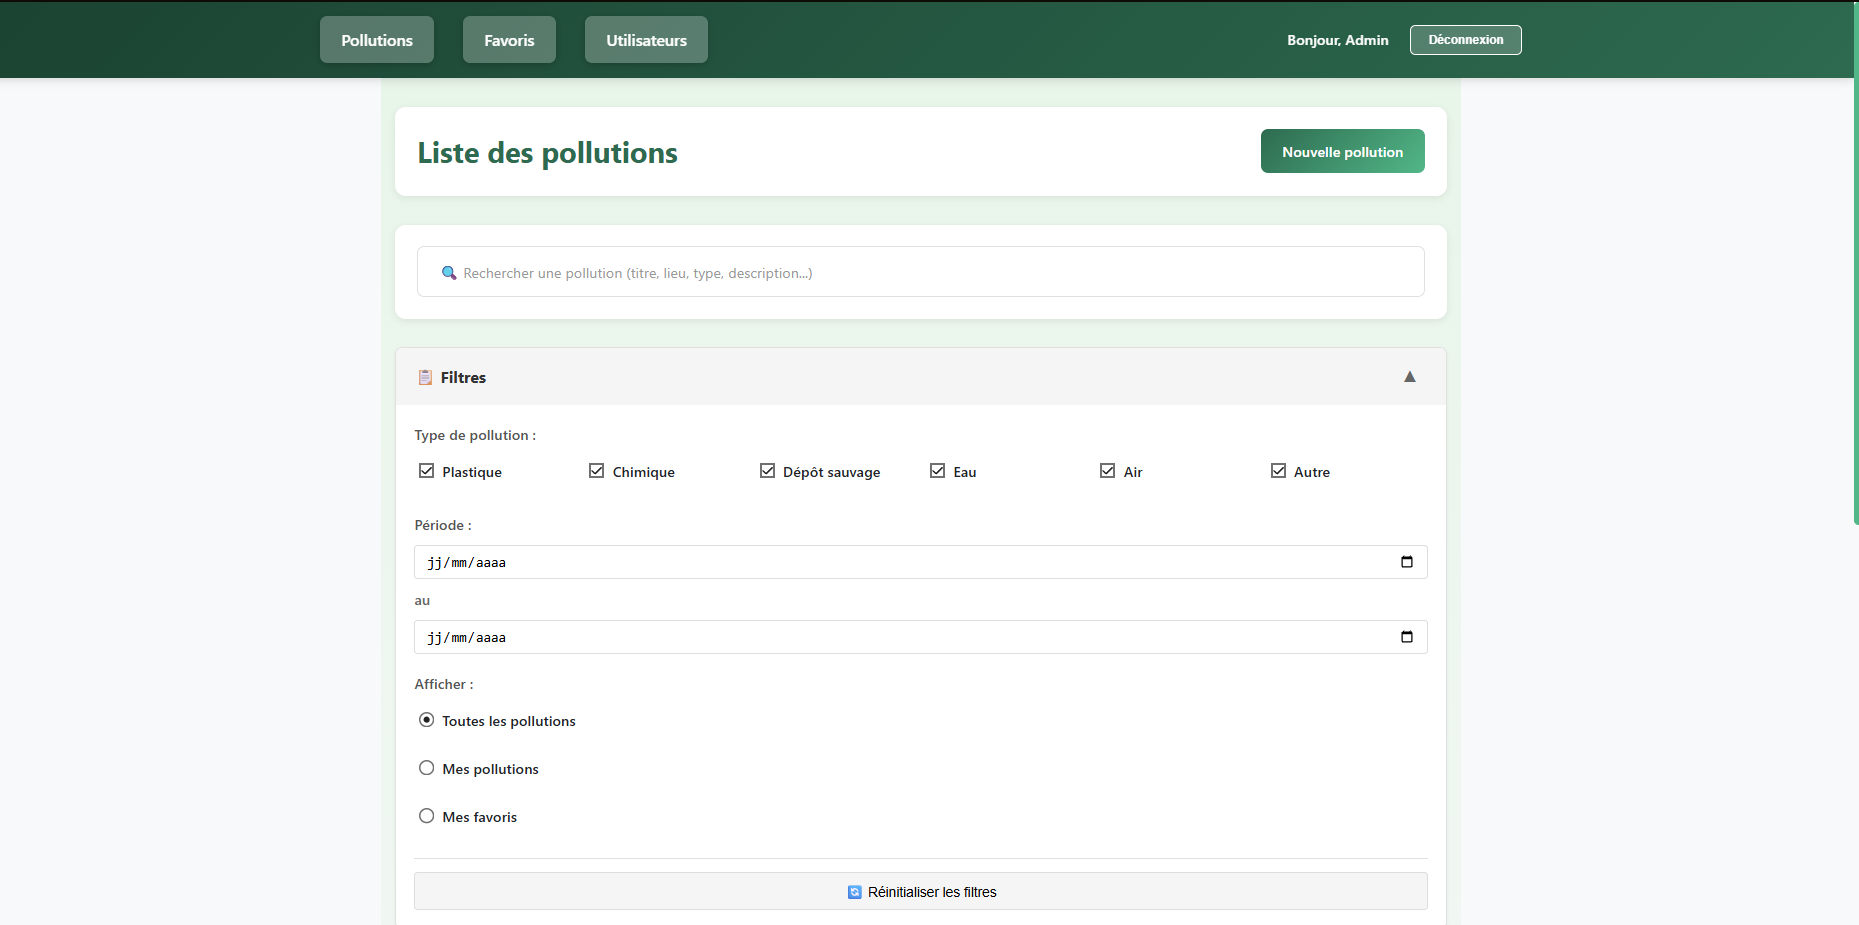1859x925 pixels.
Task: Click the Filtres clipboard icon
Action: 425,377
